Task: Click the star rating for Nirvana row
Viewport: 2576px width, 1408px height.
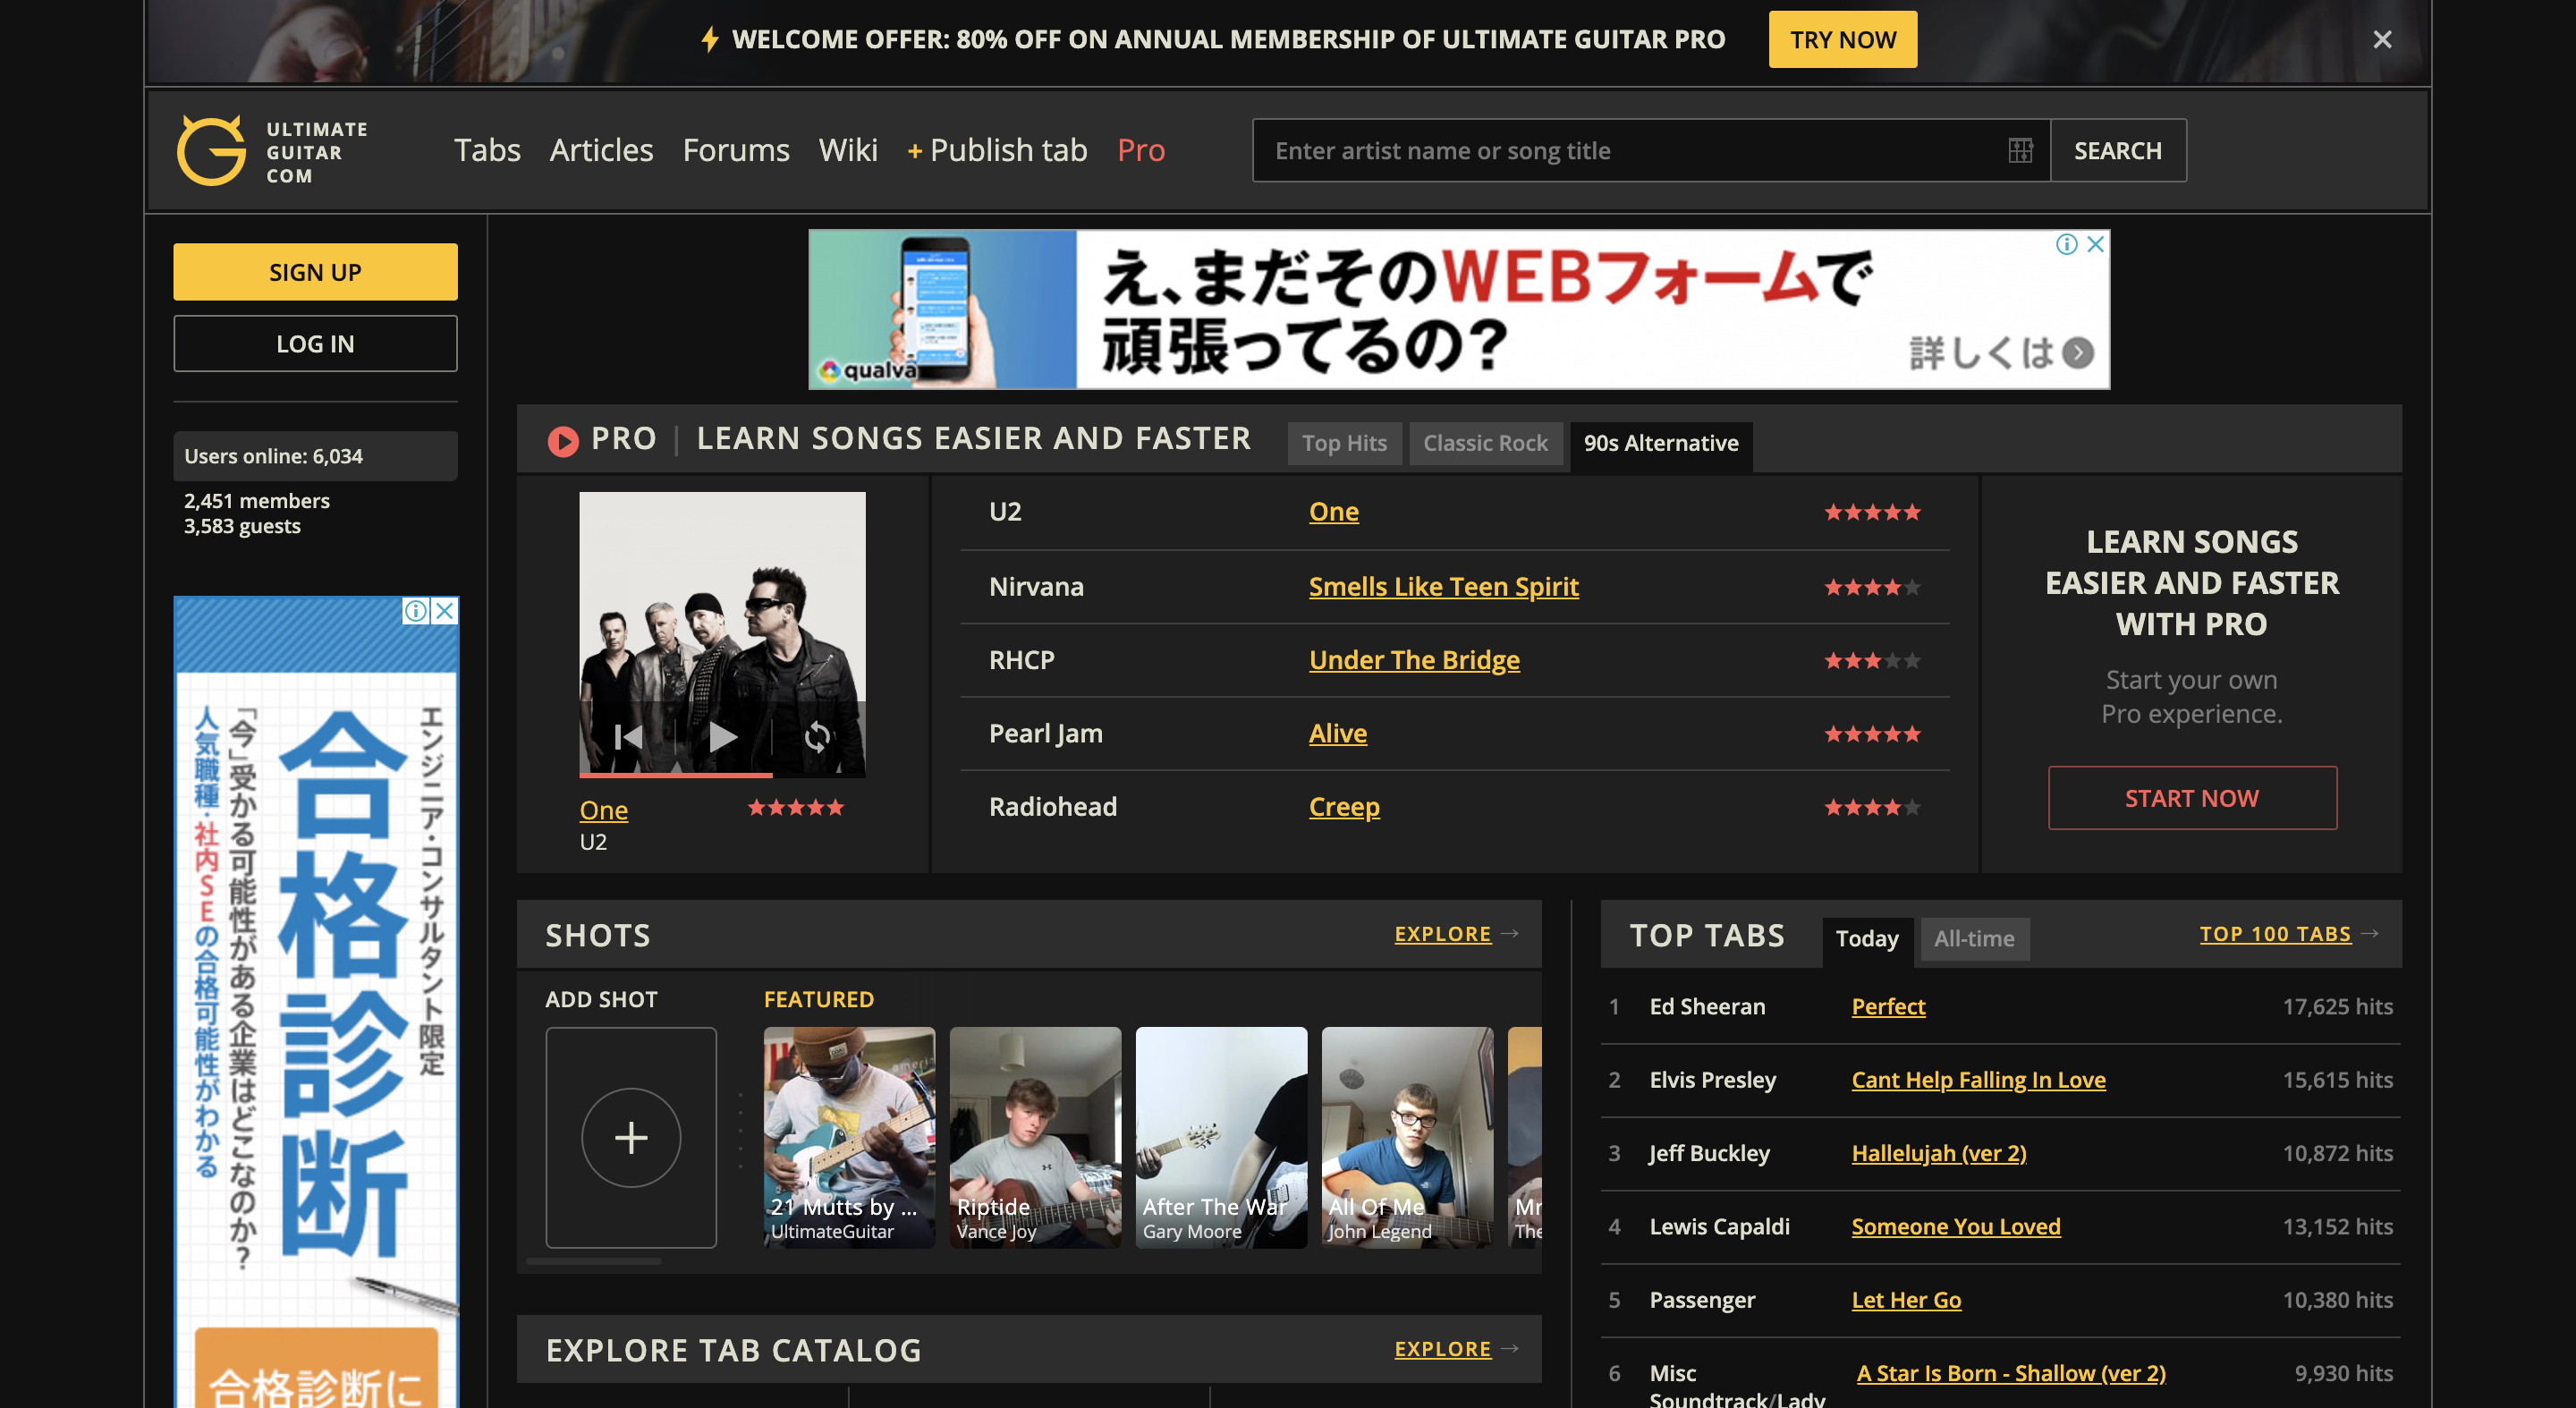Action: coord(1872,587)
